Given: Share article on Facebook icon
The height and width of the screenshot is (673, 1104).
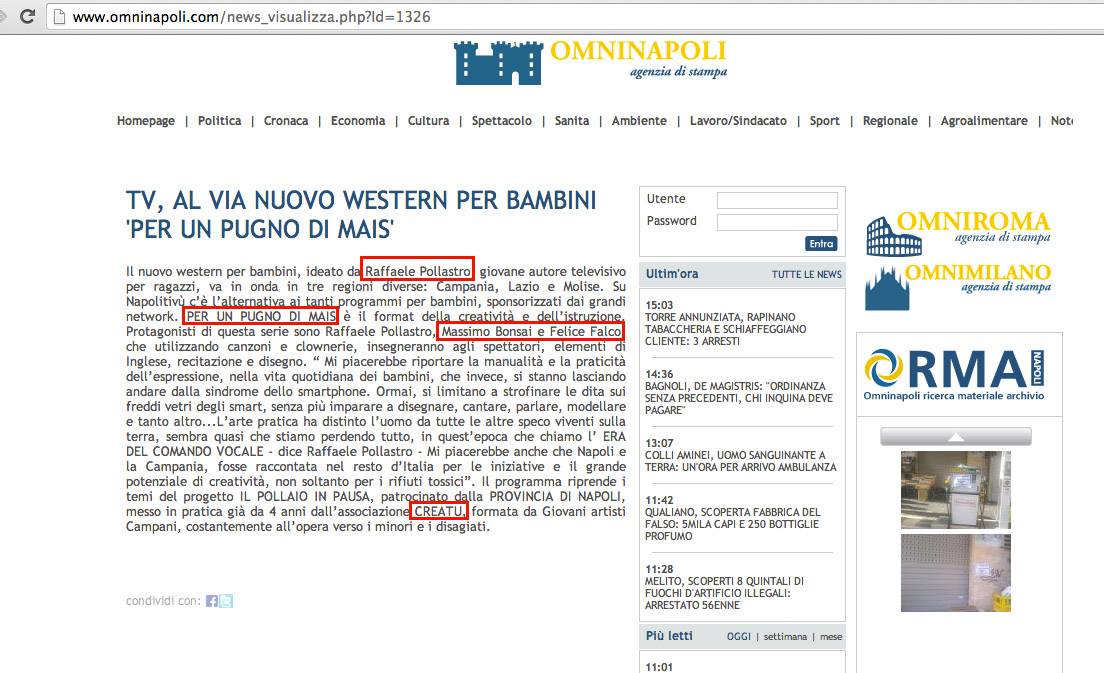Looking at the screenshot, I should click(212, 601).
